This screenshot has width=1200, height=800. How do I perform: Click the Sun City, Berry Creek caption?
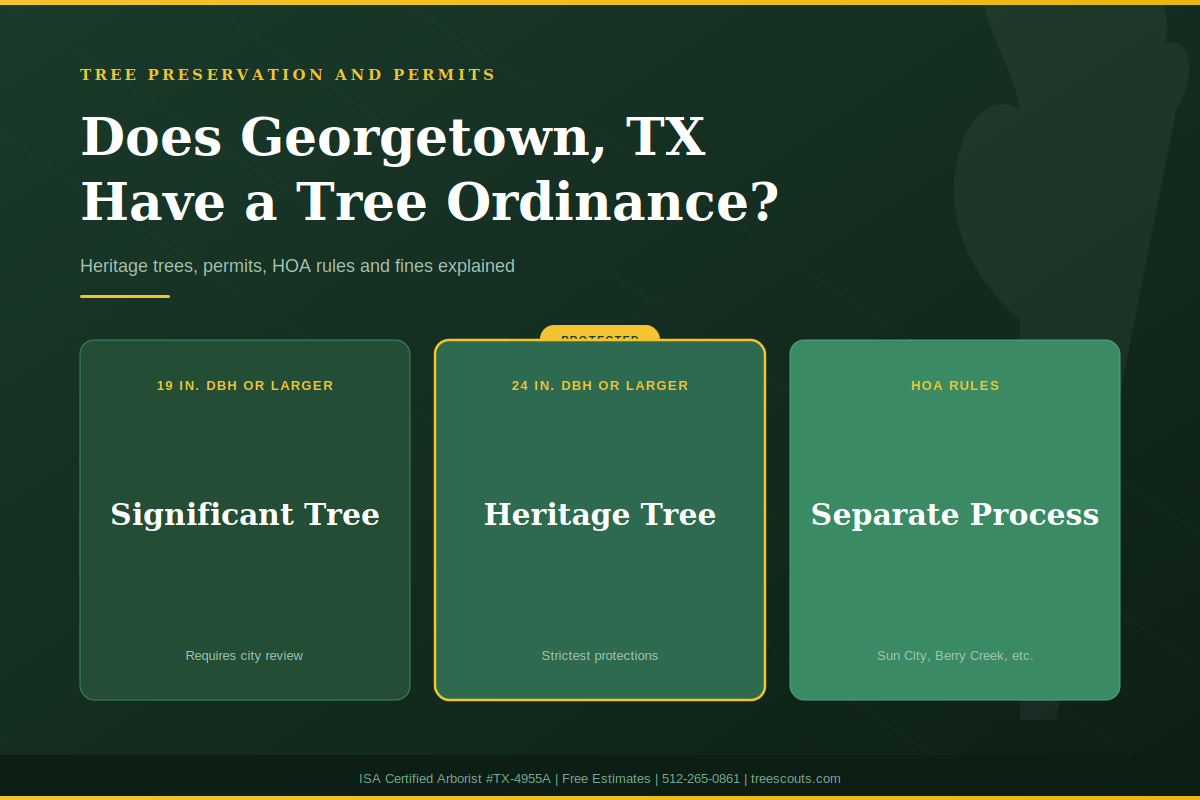point(955,655)
